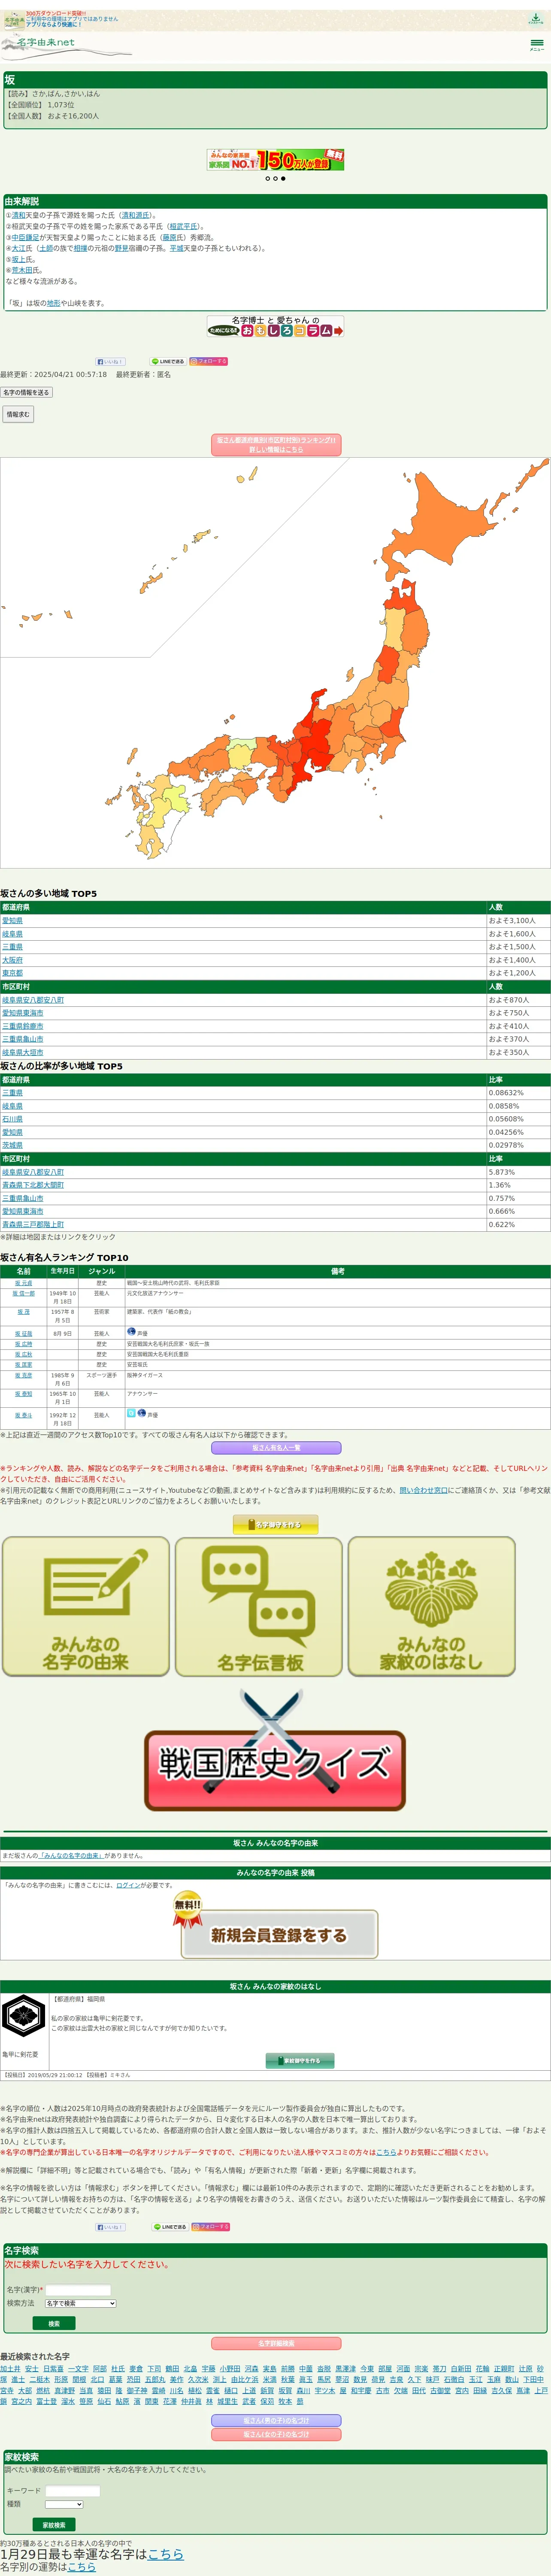Image resolution: width=551 pixels, height=2576 pixels.
Task: Focus the 名字(漢字) input field
Action: [x=78, y=2290]
